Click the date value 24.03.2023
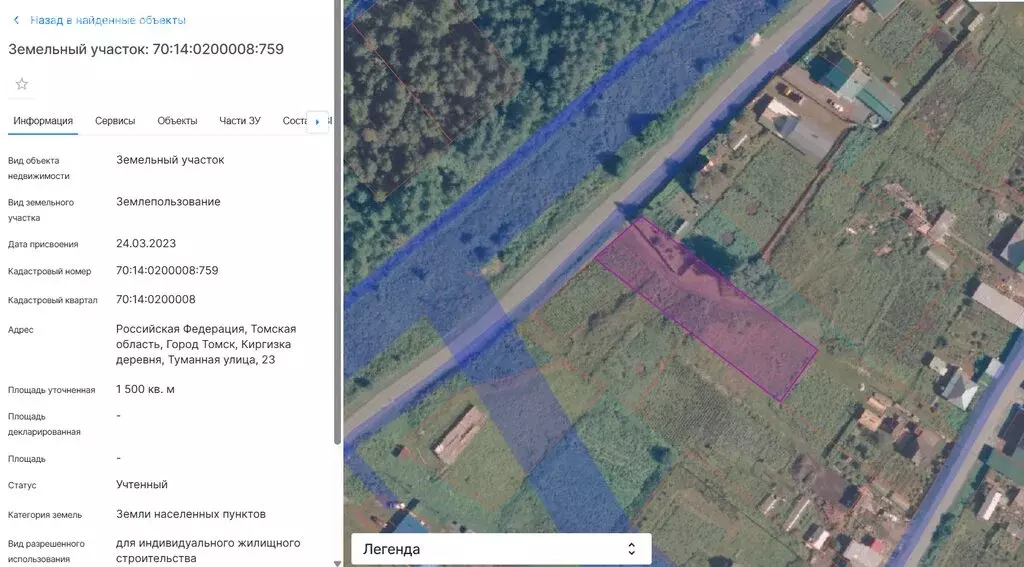 click(146, 243)
